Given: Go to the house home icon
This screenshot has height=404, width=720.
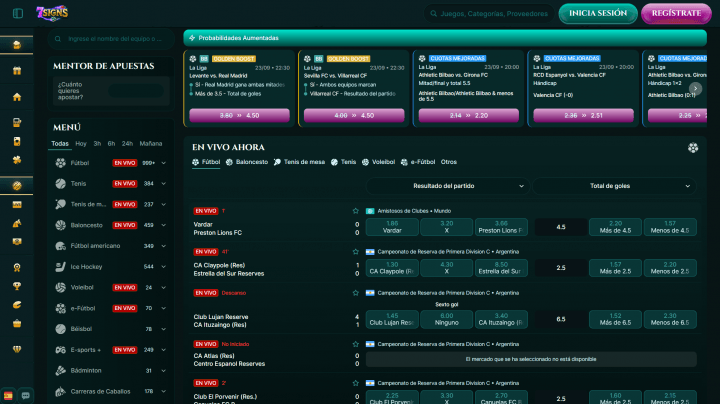Looking at the screenshot, I should pyautogui.click(x=17, y=97).
